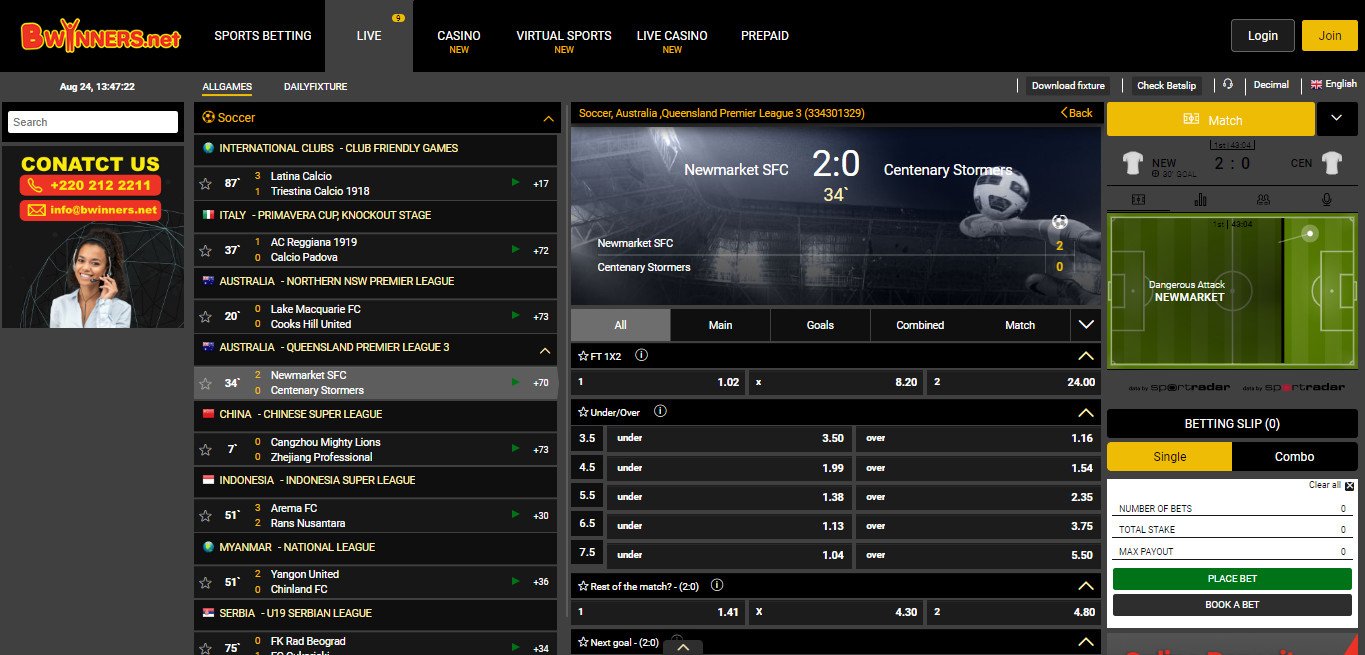1365x655 pixels.
Task: Favorite the AC Reggiana 1919 match star
Action: coord(205,250)
